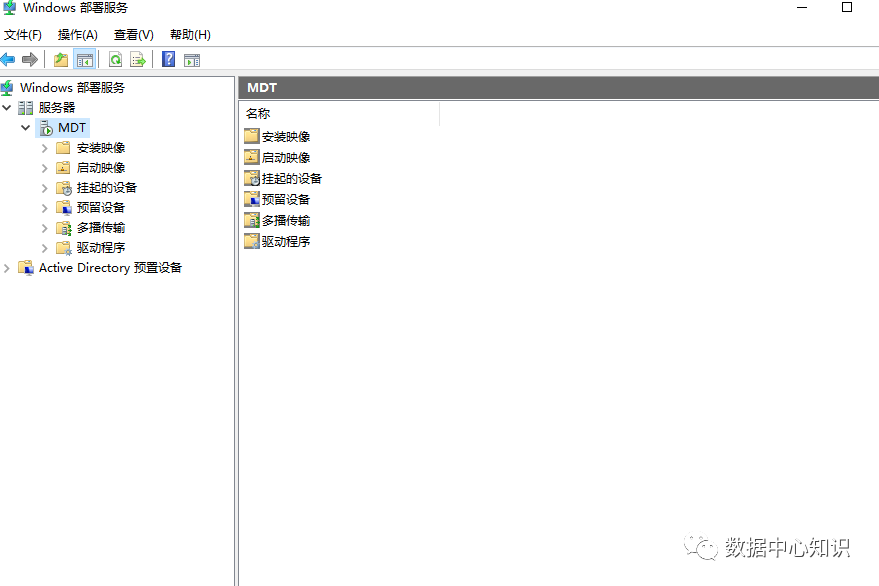Click the Back arrow toolbar icon
Screen dimensions: 879x586
tap(8, 59)
